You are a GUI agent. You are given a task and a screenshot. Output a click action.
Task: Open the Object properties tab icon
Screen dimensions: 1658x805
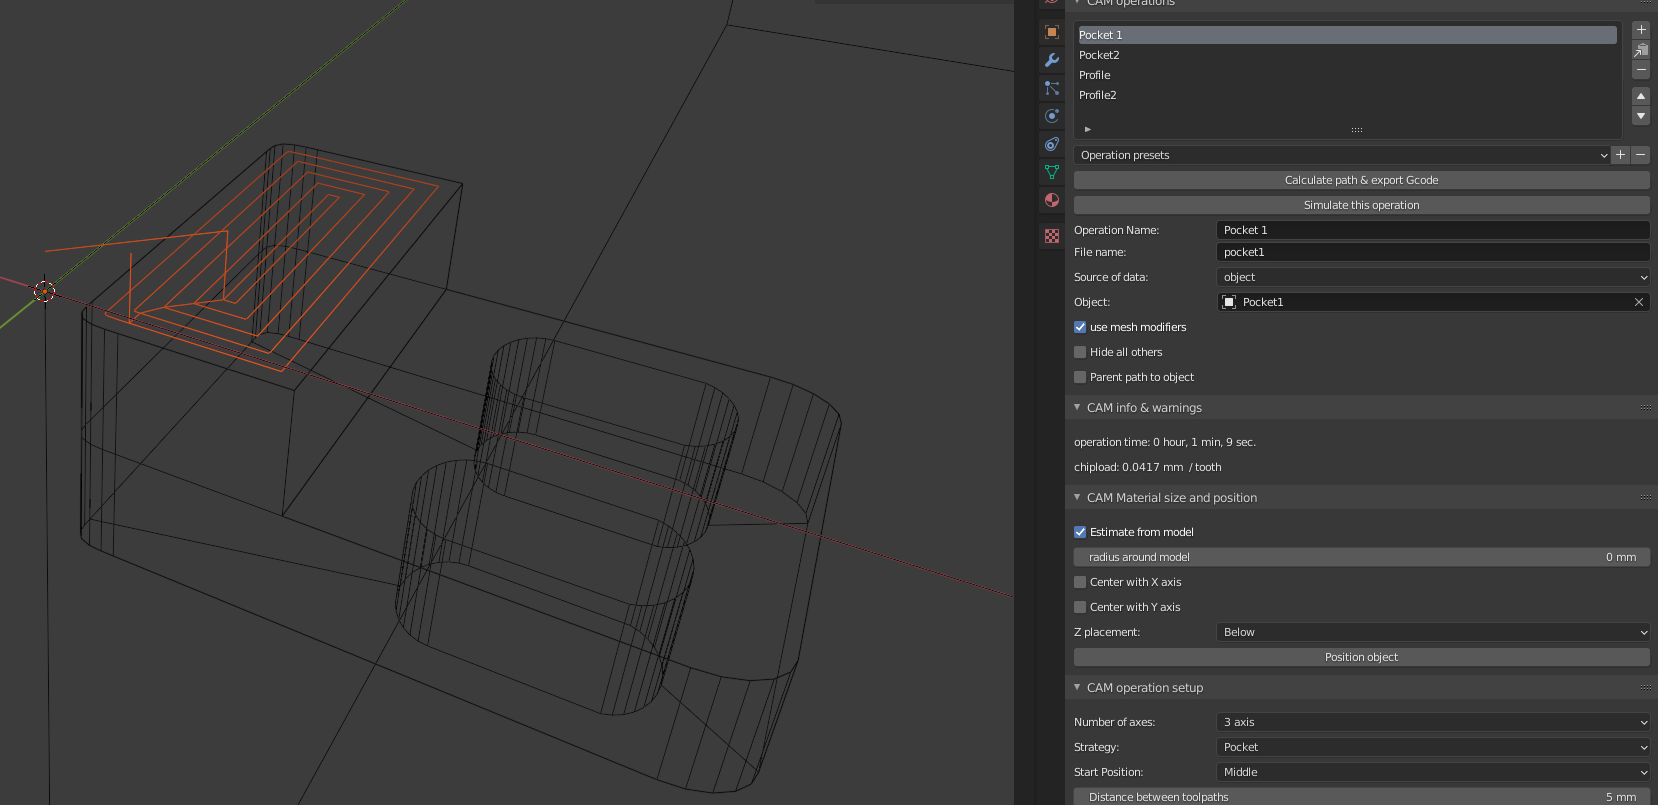tap(1051, 32)
